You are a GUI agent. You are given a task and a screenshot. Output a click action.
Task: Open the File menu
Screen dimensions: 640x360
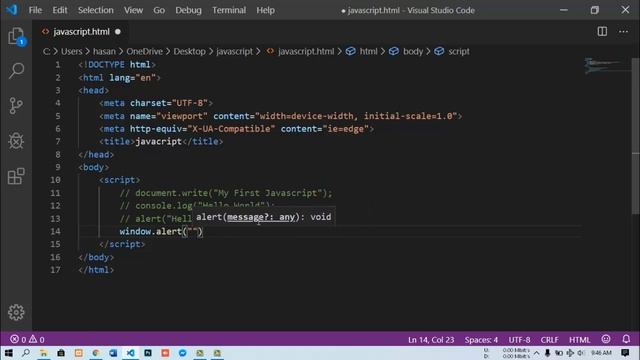click(35, 10)
